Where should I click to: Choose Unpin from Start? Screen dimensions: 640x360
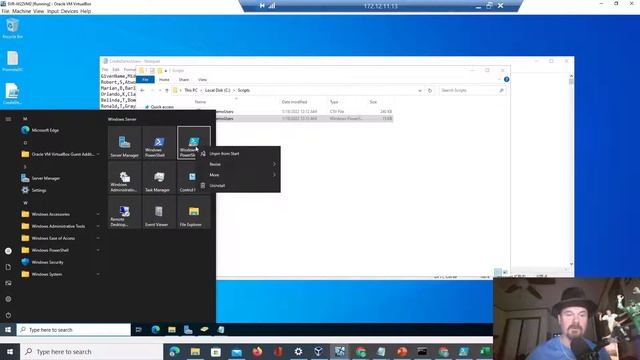click(239, 153)
